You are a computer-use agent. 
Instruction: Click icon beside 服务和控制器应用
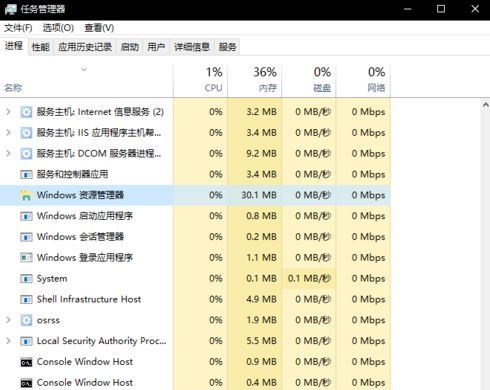(x=26, y=174)
